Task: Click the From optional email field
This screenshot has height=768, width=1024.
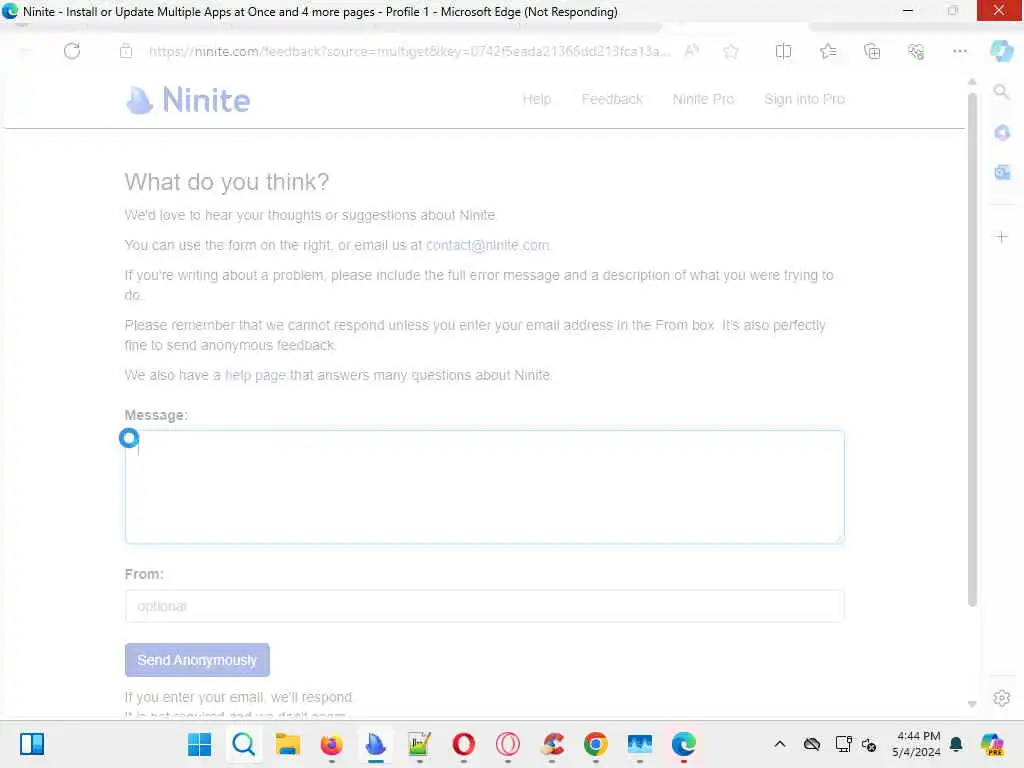Action: click(x=485, y=606)
